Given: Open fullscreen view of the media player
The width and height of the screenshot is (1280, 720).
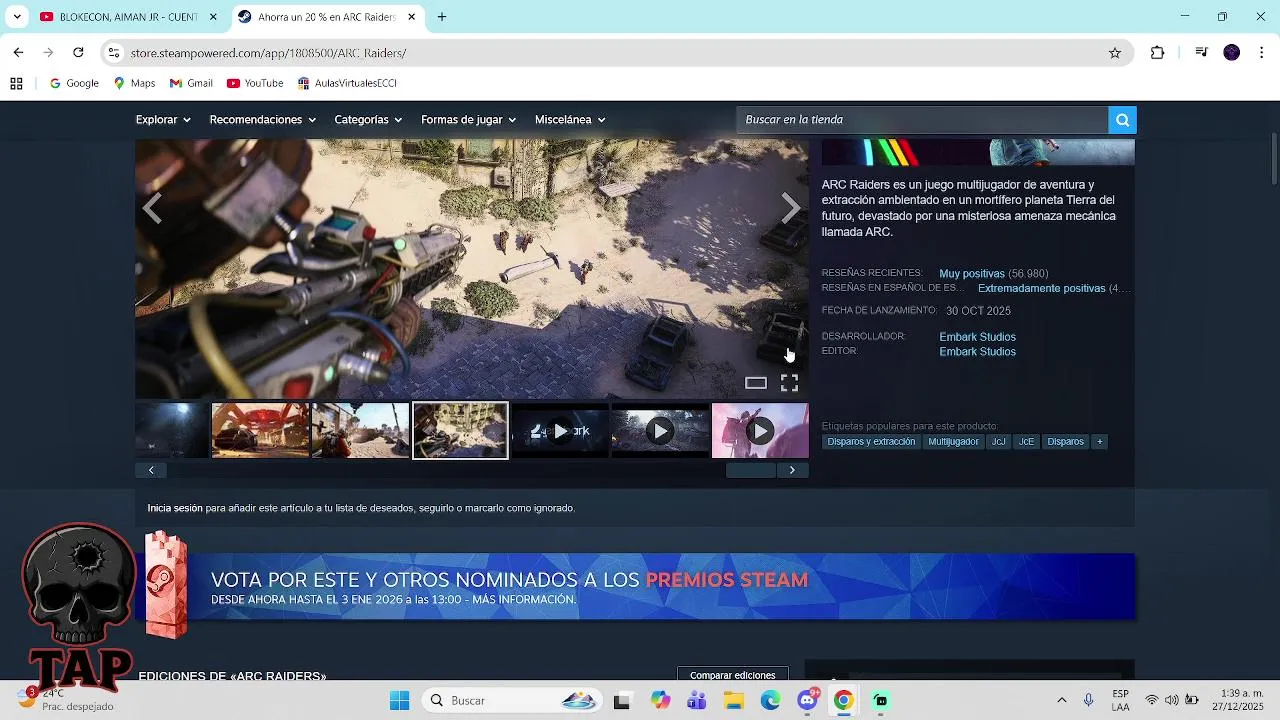Looking at the screenshot, I should 789,383.
